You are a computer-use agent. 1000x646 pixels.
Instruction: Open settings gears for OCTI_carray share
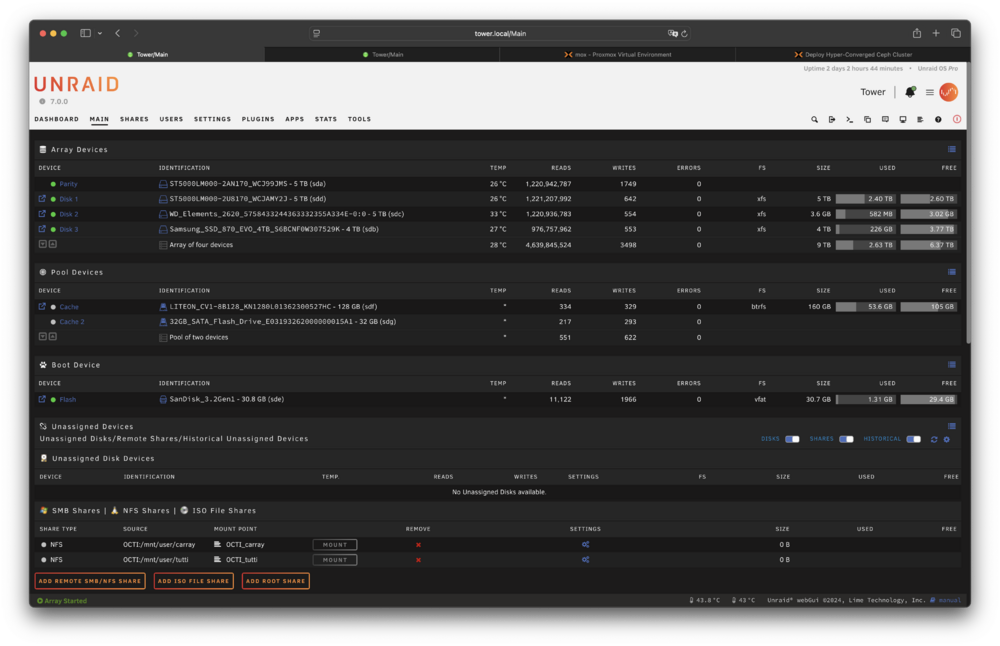pos(585,545)
